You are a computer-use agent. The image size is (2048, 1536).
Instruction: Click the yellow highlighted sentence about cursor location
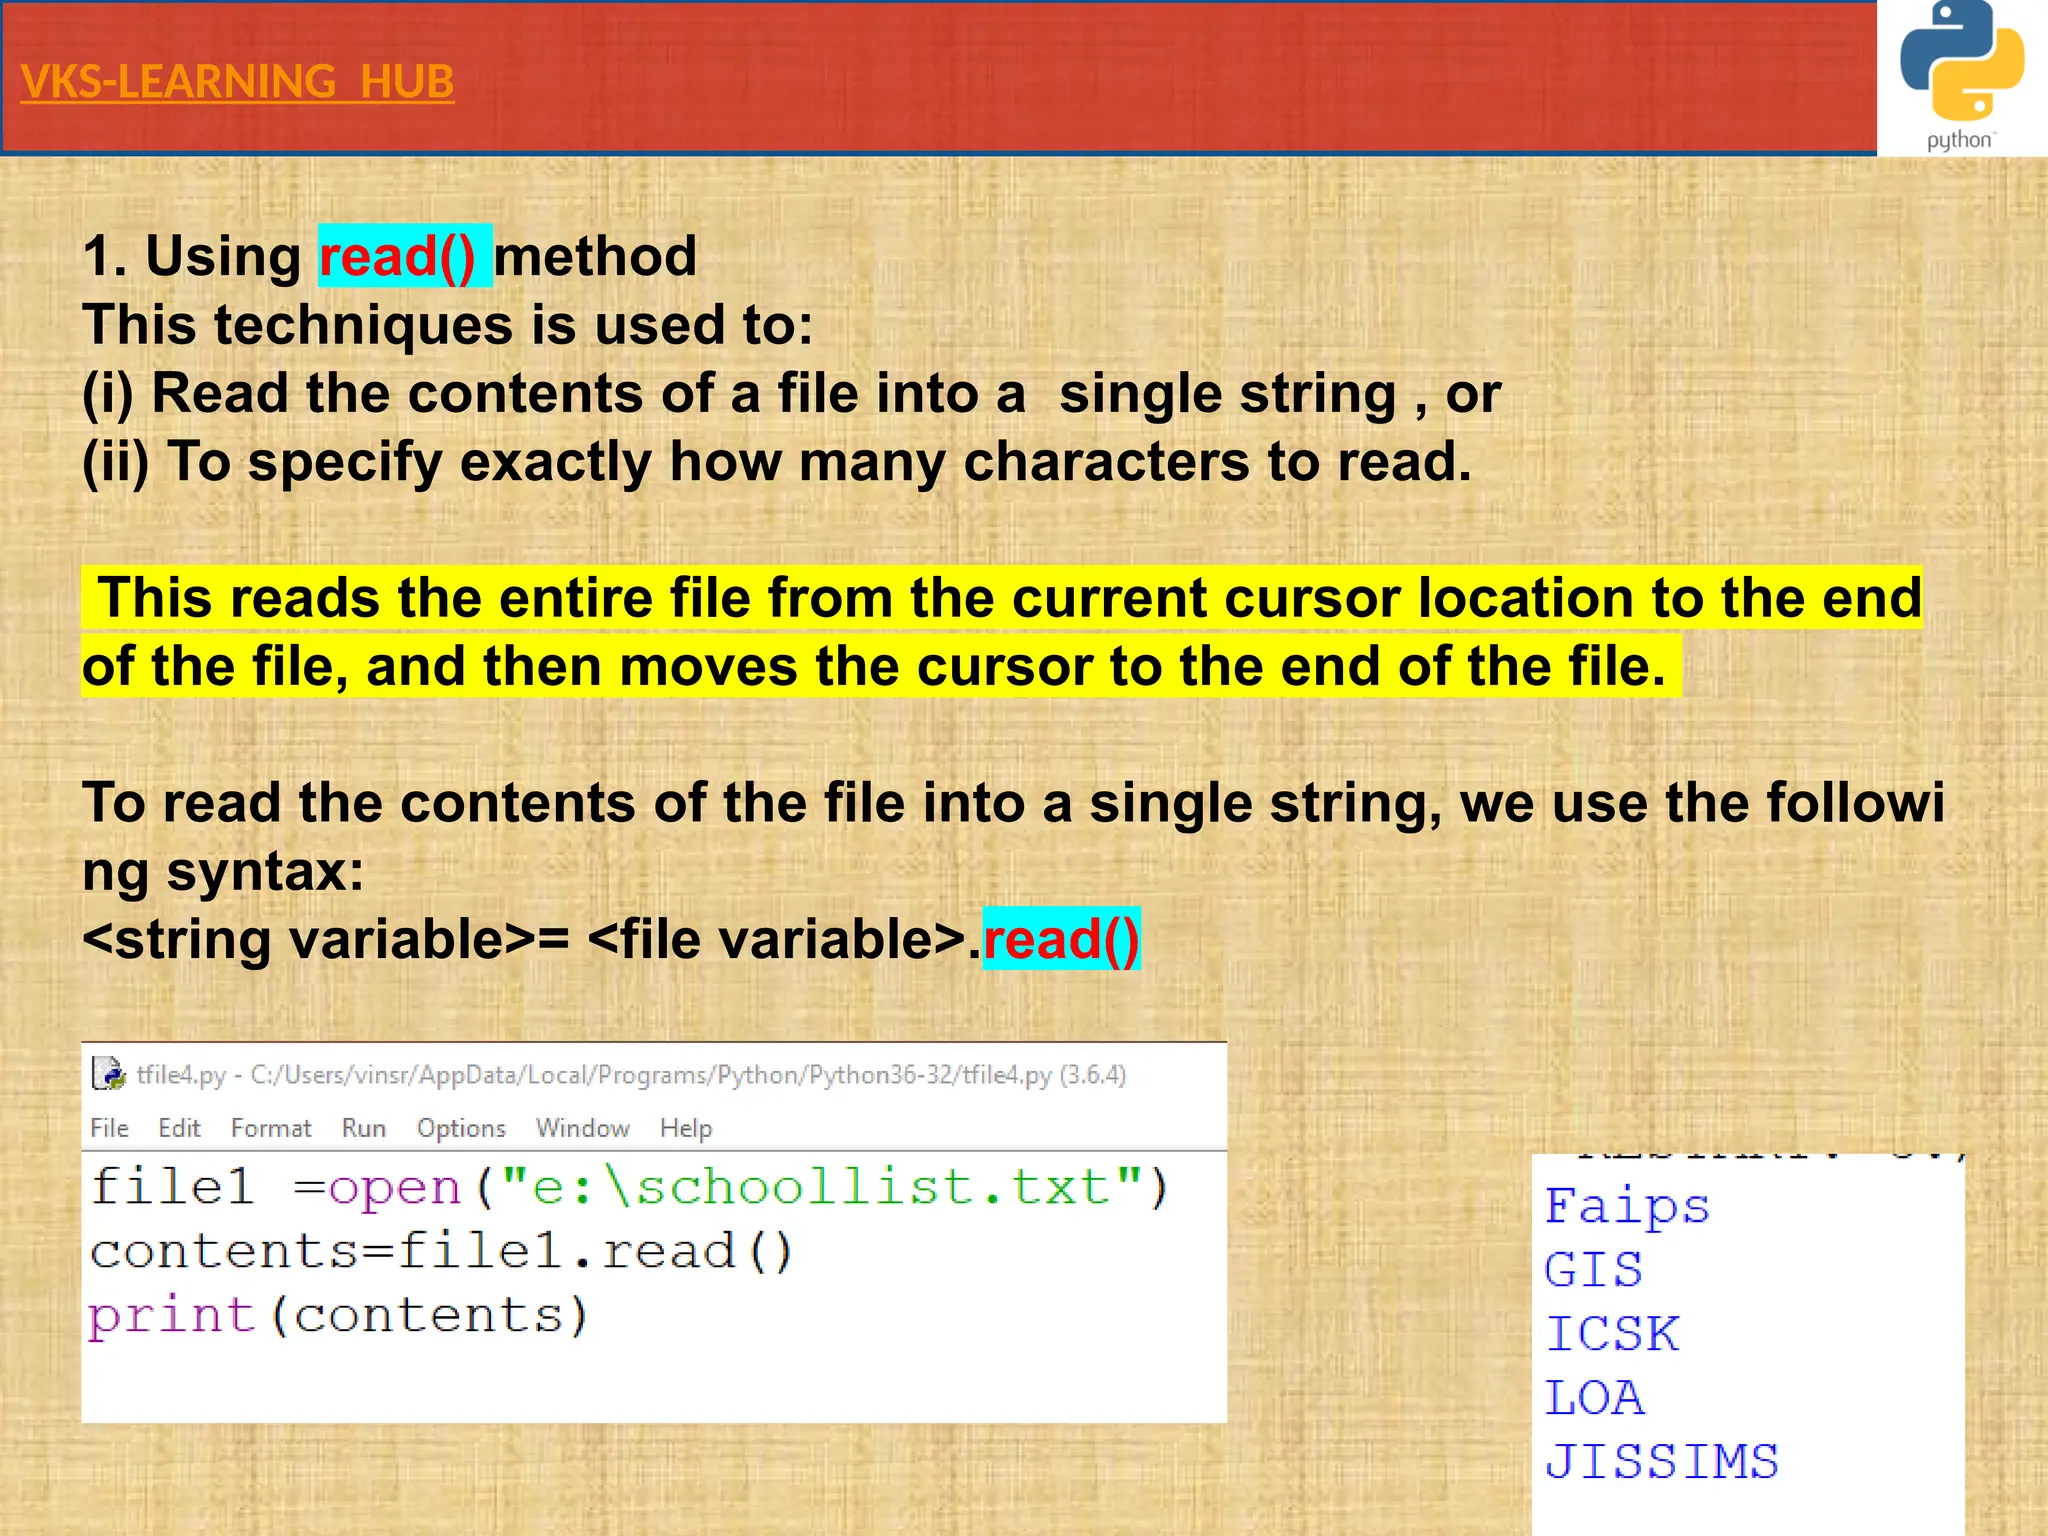coord(1001,632)
